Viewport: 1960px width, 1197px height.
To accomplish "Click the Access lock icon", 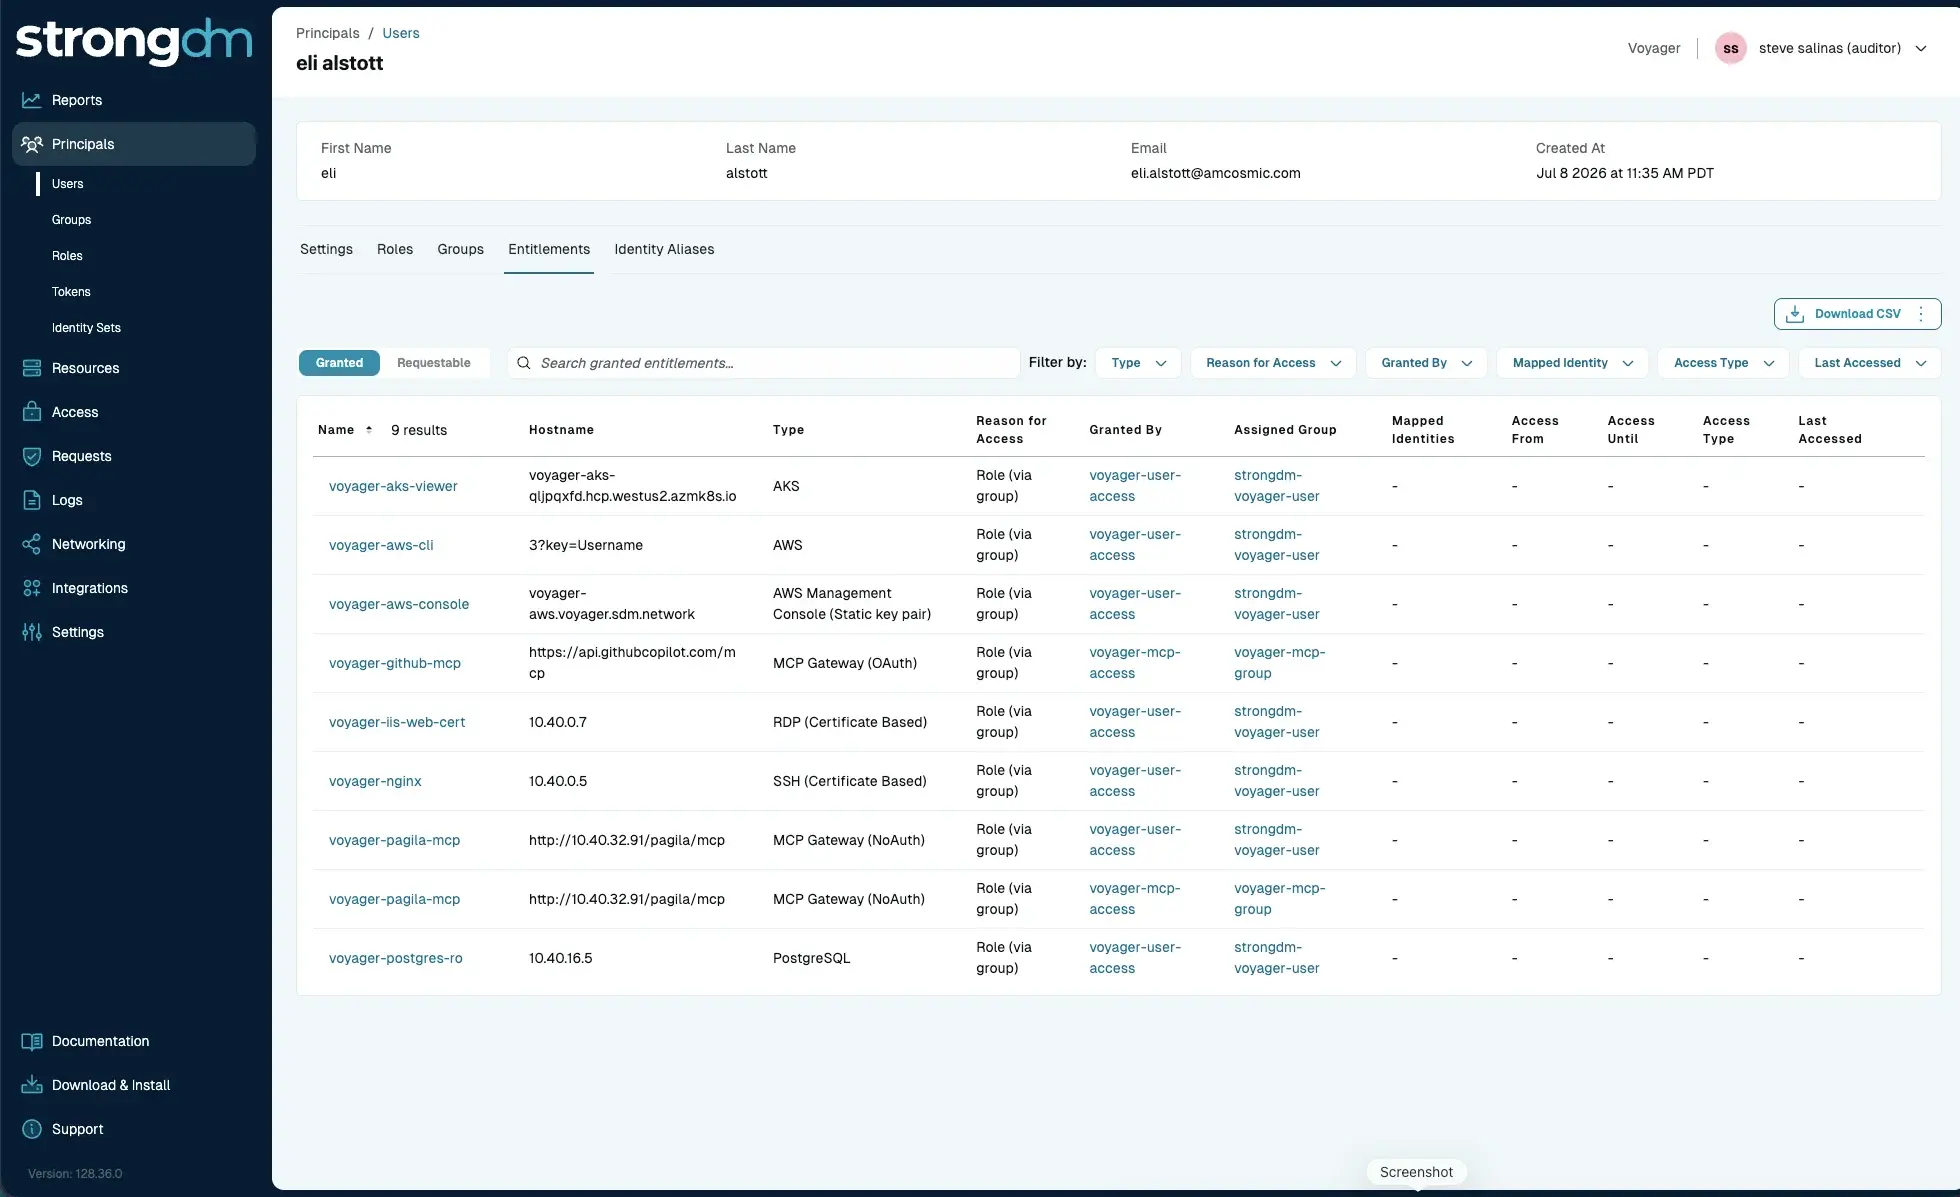I will 32,412.
